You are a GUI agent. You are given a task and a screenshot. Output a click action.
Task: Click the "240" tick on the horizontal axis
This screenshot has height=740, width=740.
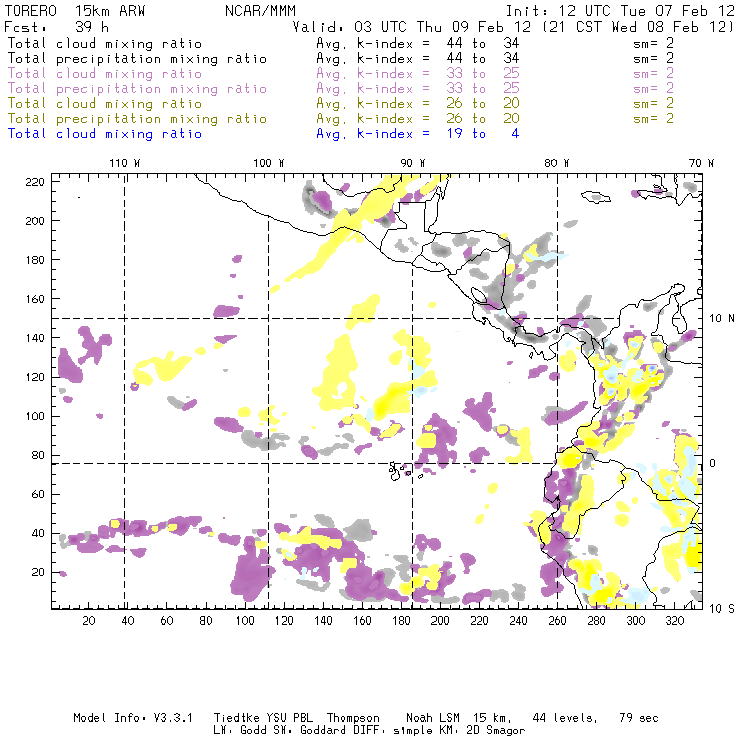coord(518,621)
